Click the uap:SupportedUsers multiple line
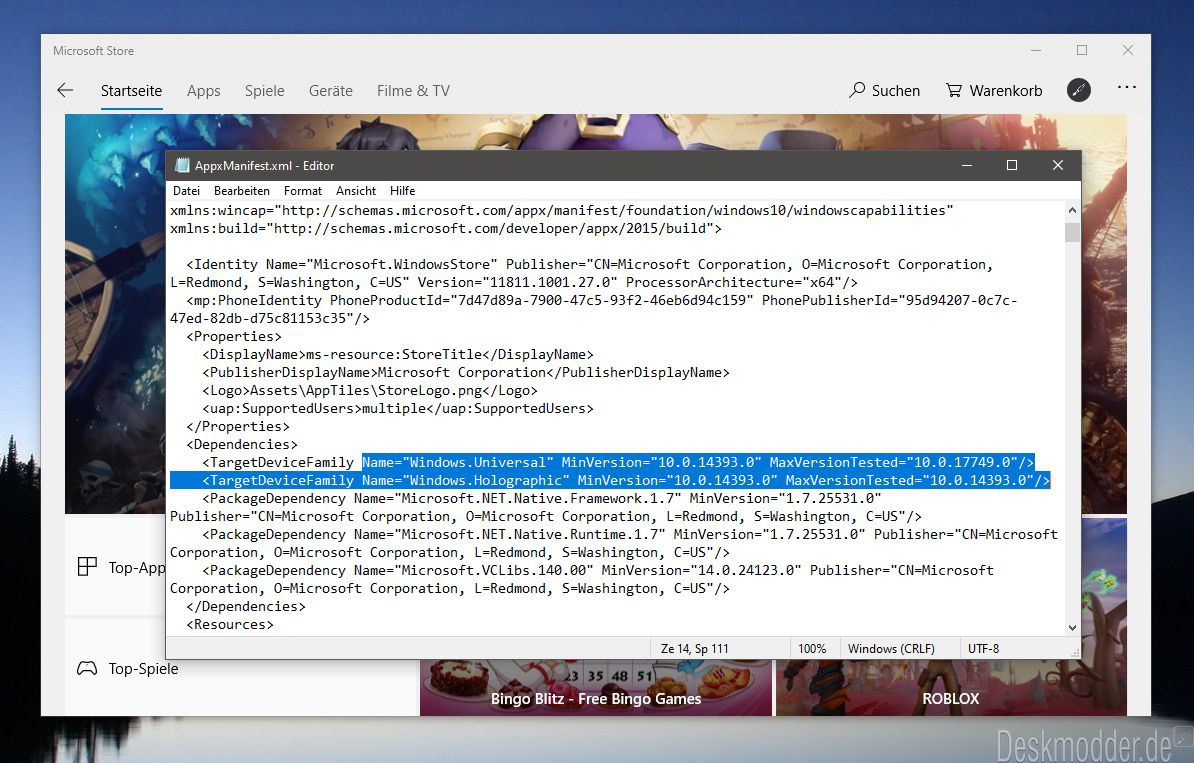 pyautogui.click(x=397, y=409)
